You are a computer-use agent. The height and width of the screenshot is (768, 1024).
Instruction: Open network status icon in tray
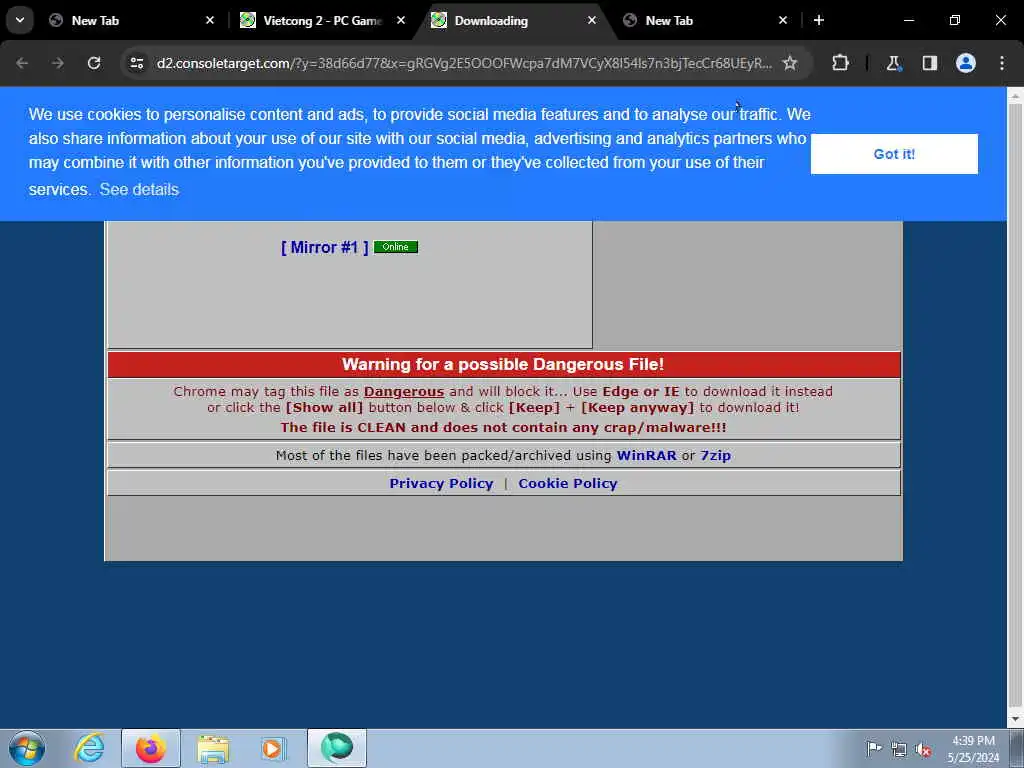pyautogui.click(x=899, y=750)
